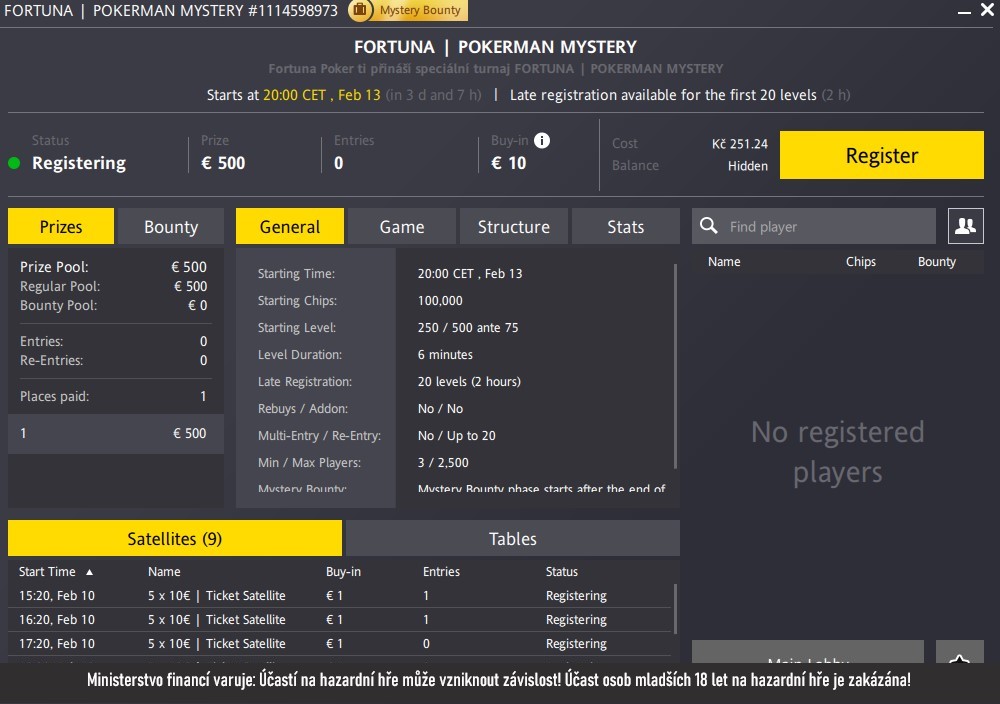1000x704 pixels.
Task: Switch to the Prizes tab
Action: [61, 226]
